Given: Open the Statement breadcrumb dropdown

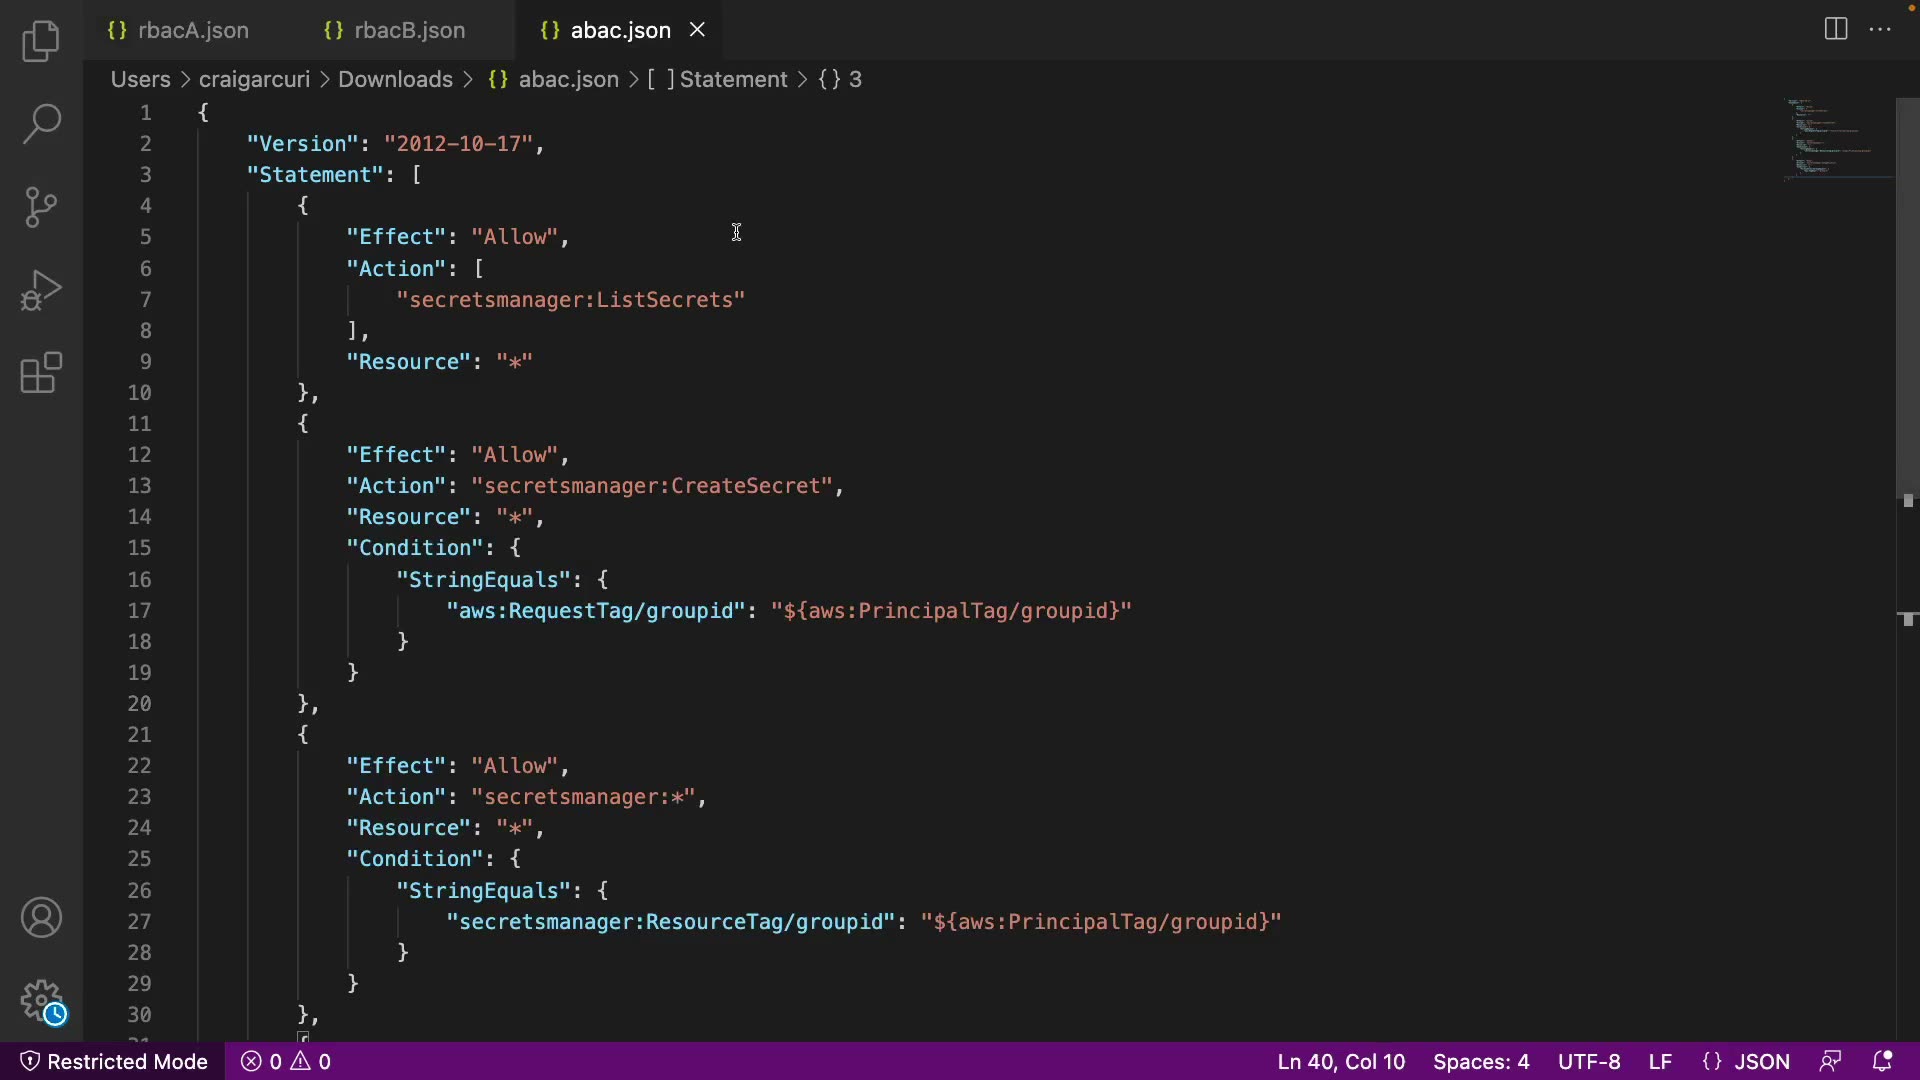Looking at the screenshot, I should (733, 79).
